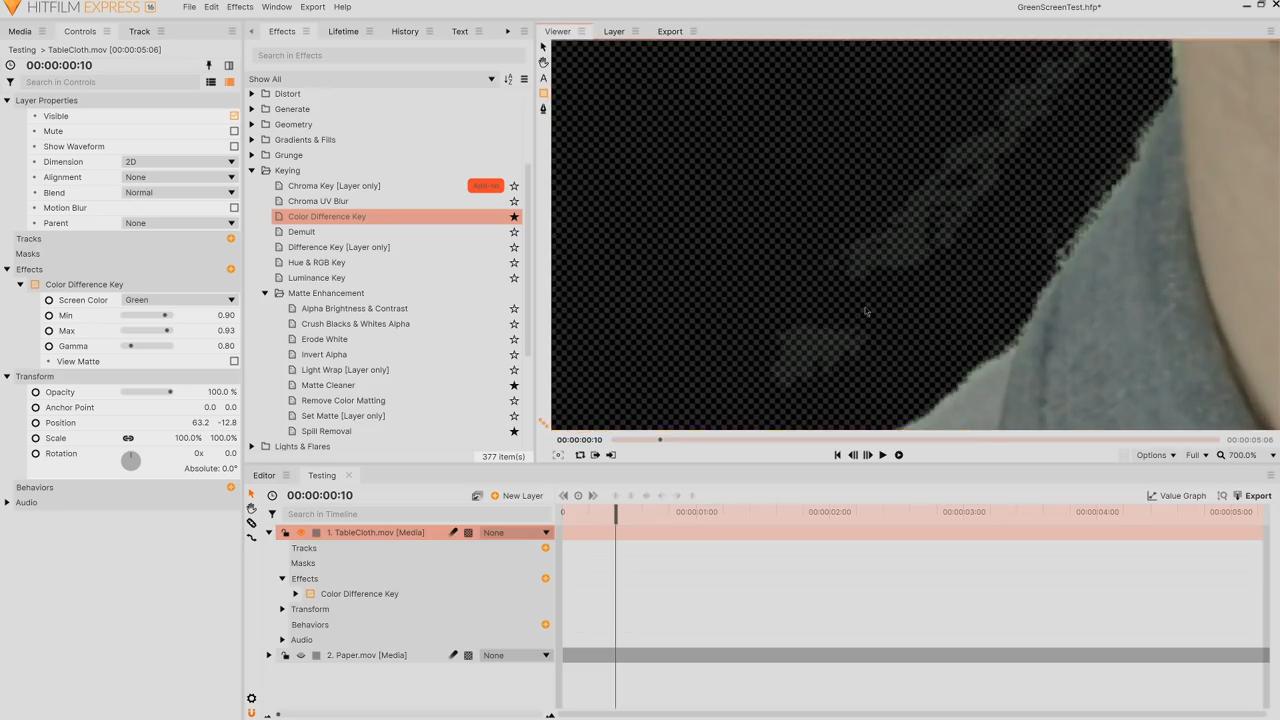Open the Show All effects filter dropdown
This screenshot has height=720, width=1280.
click(x=372, y=79)
